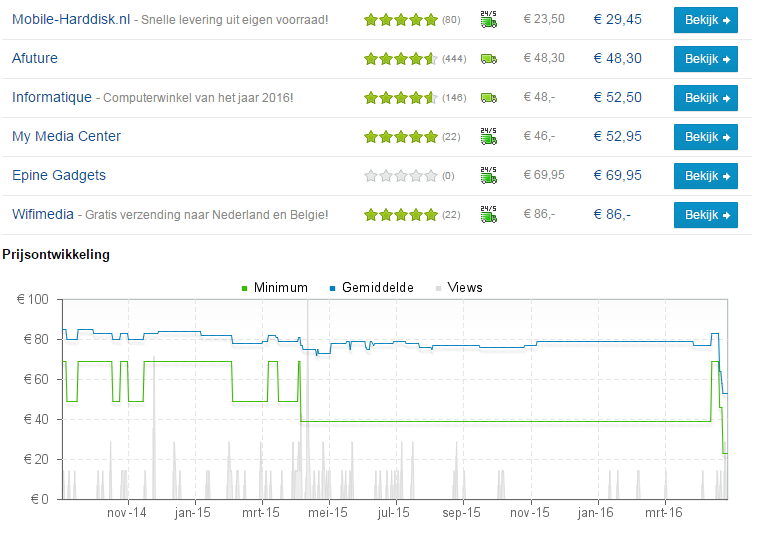Screen dimensions: 763x538
Task: Click the nov-14 label on chart axis
Action: click(x=127, y=513)
